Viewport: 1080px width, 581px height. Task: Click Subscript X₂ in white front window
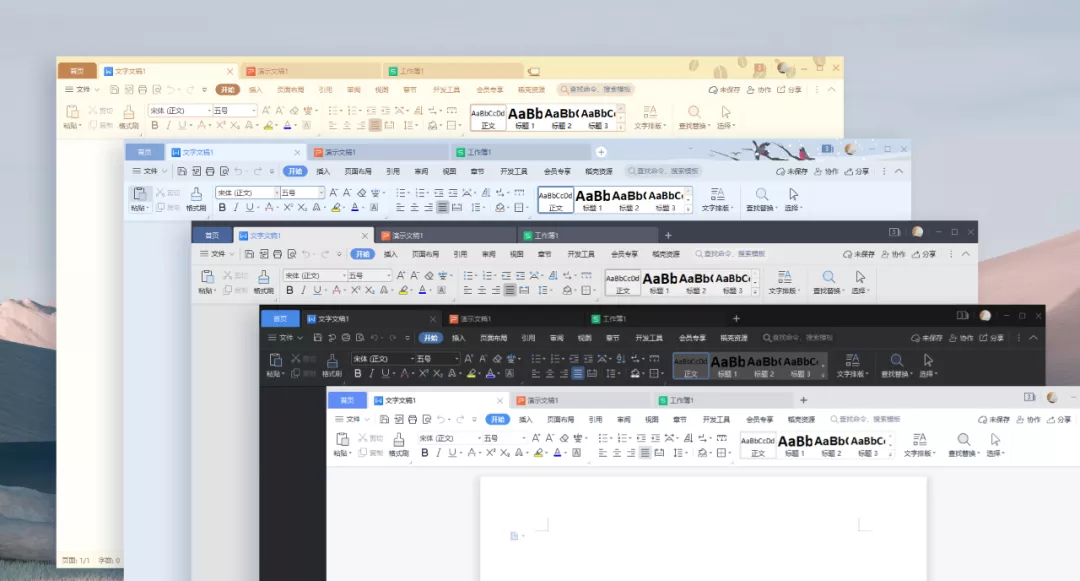[505, 453]
